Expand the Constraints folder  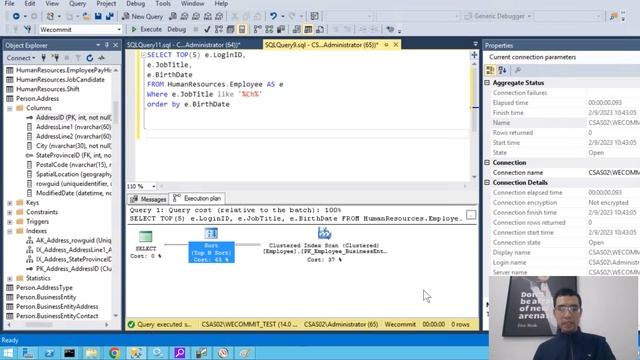coord(10,212)
